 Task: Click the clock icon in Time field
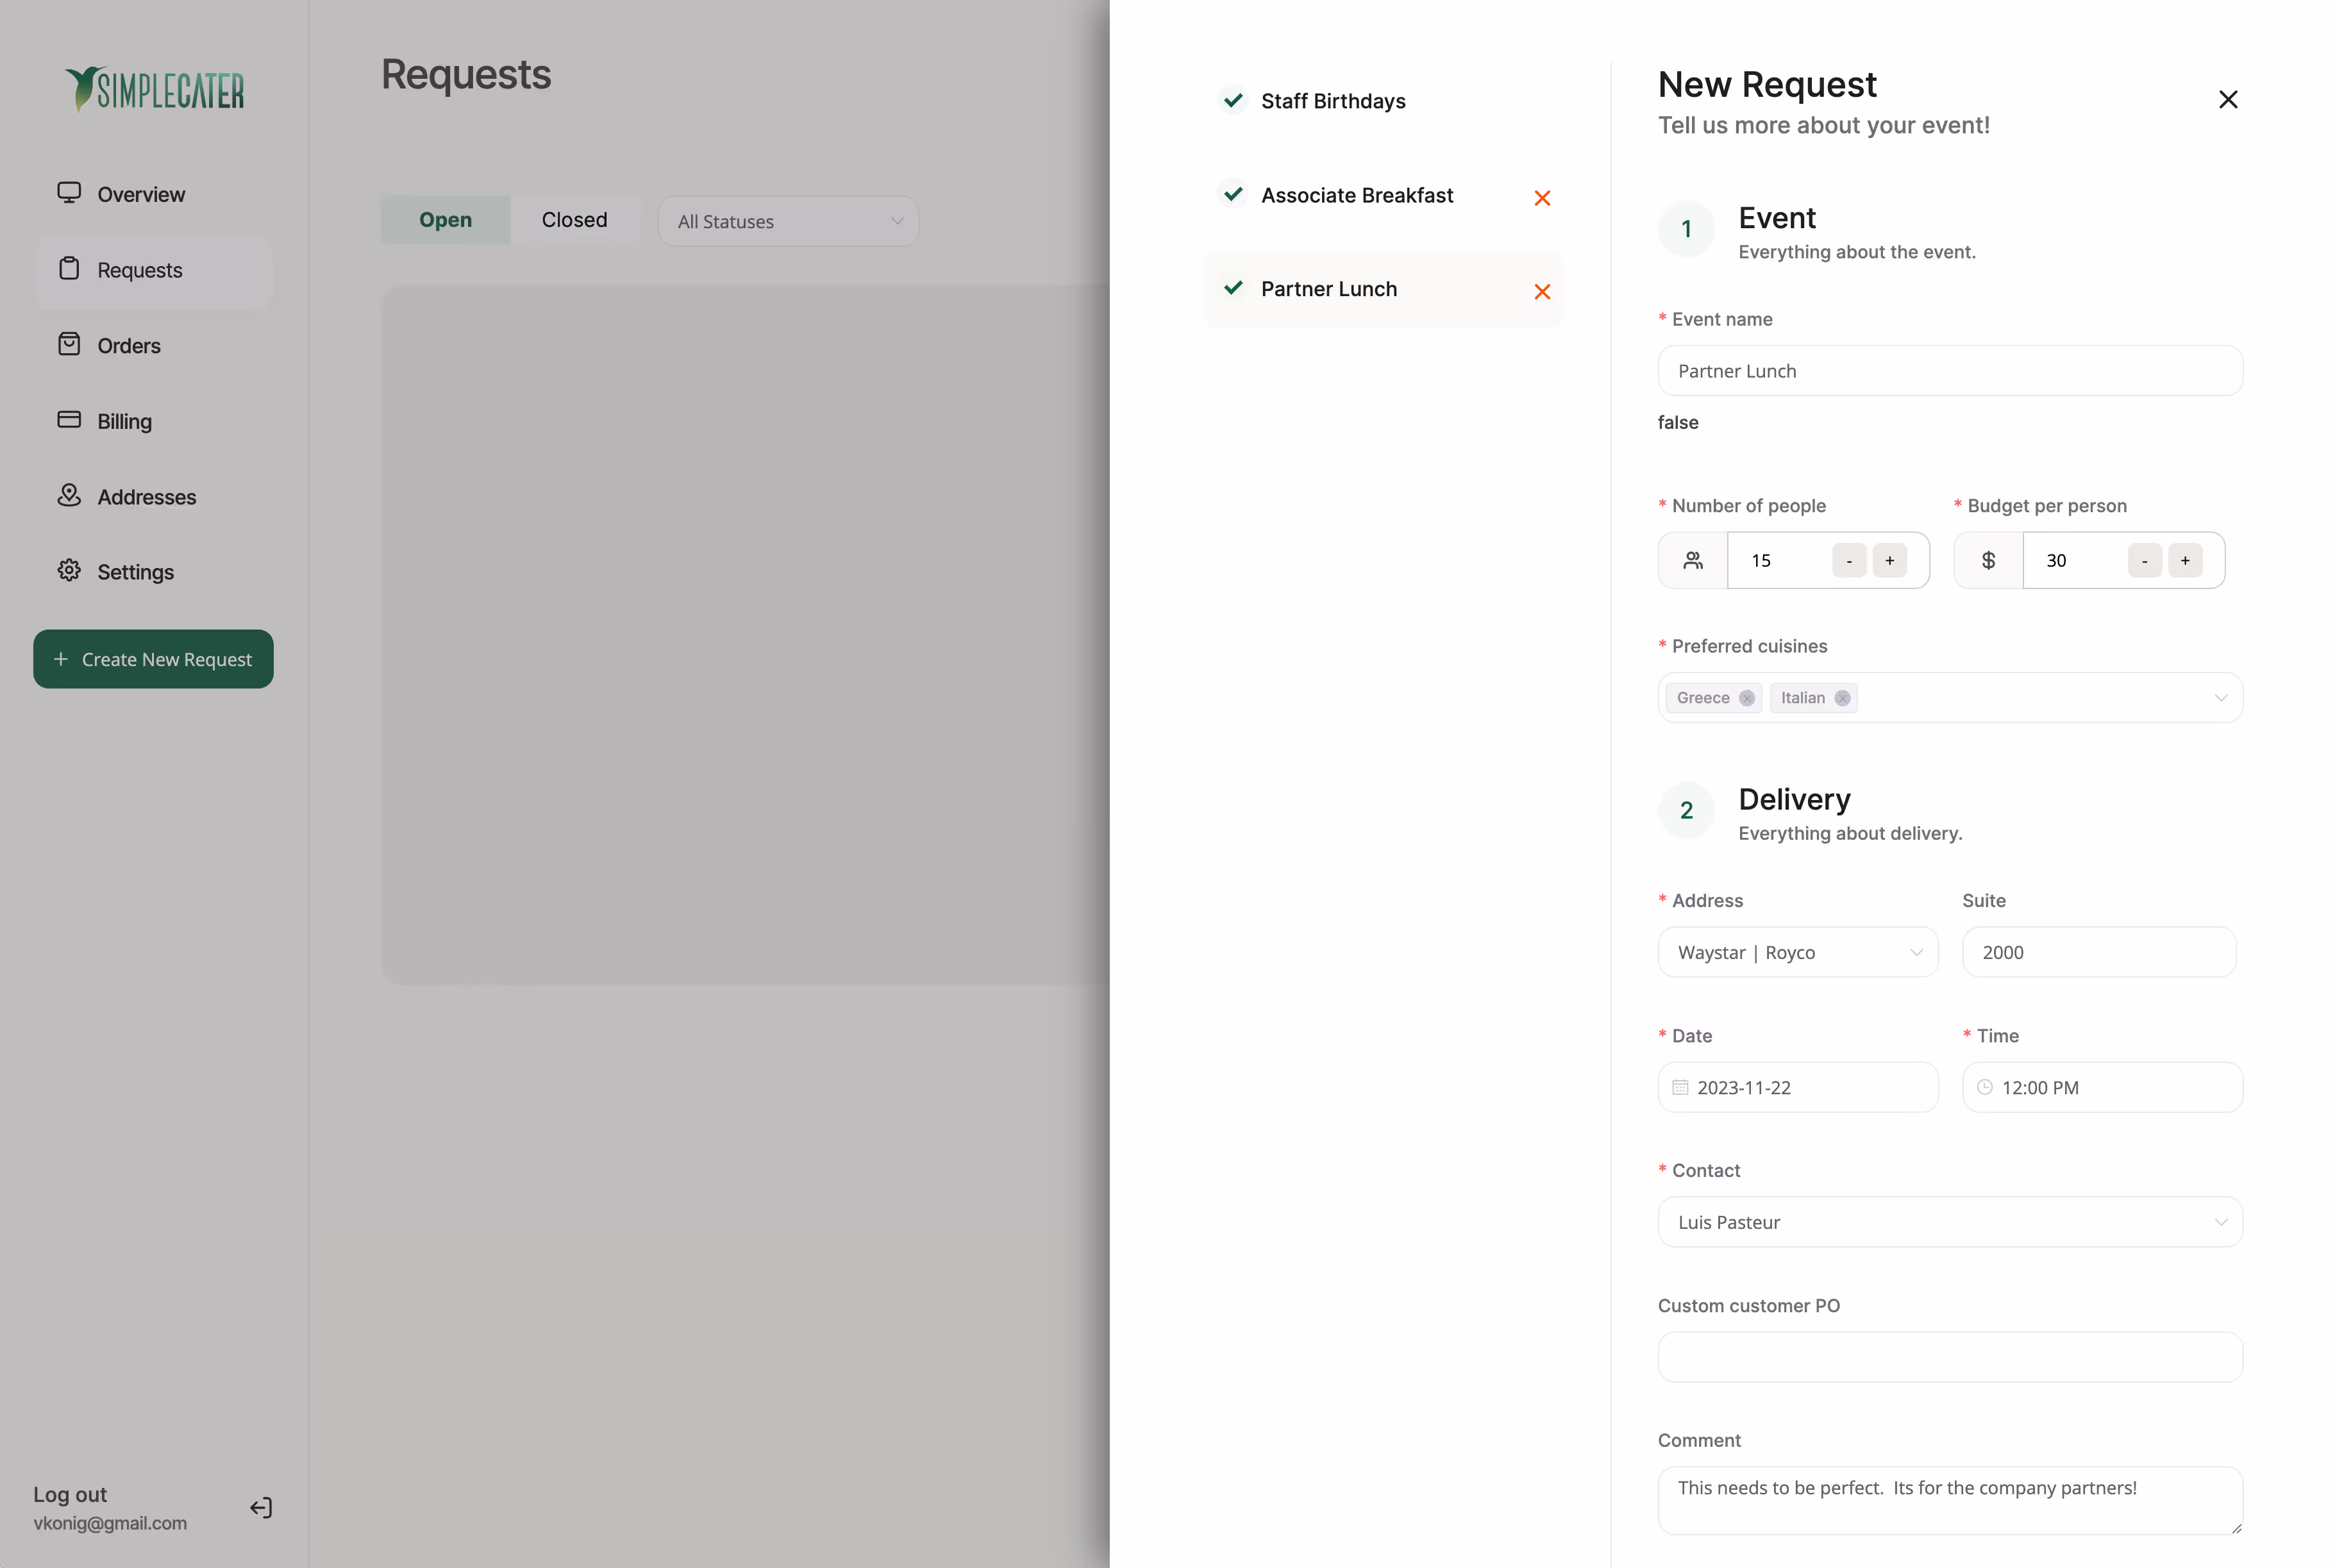click(x=1984, y=1087)
